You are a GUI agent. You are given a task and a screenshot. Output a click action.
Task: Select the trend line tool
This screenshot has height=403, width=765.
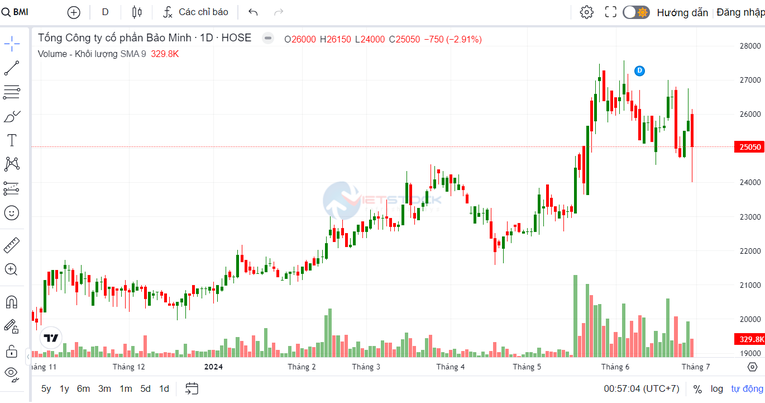[12, 68]
